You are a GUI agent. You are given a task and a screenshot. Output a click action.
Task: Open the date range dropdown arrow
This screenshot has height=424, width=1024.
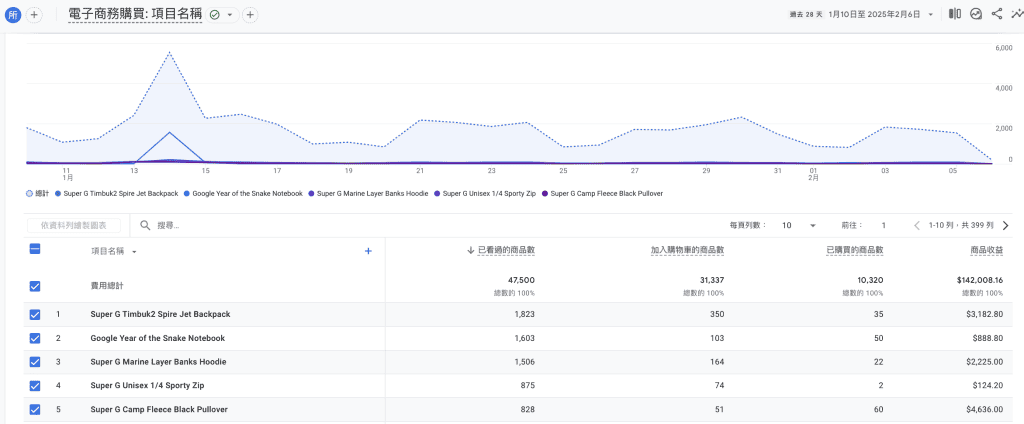[930, 14]
